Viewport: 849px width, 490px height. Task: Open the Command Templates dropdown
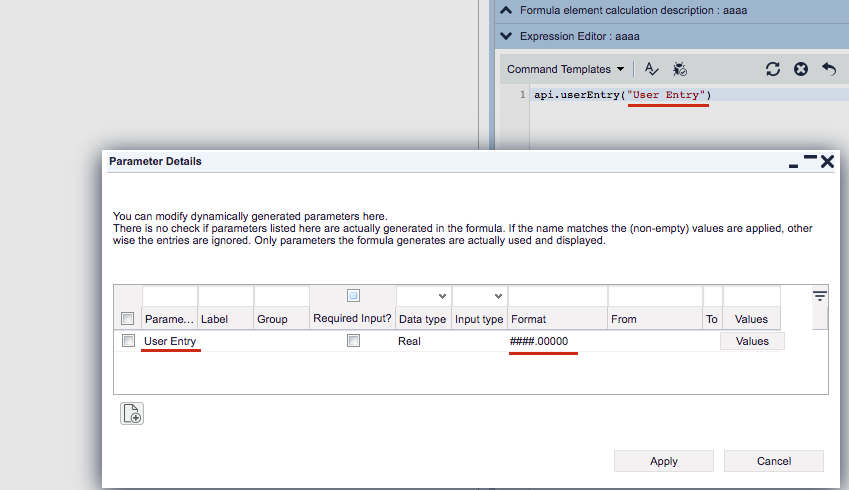coord(565,69)
